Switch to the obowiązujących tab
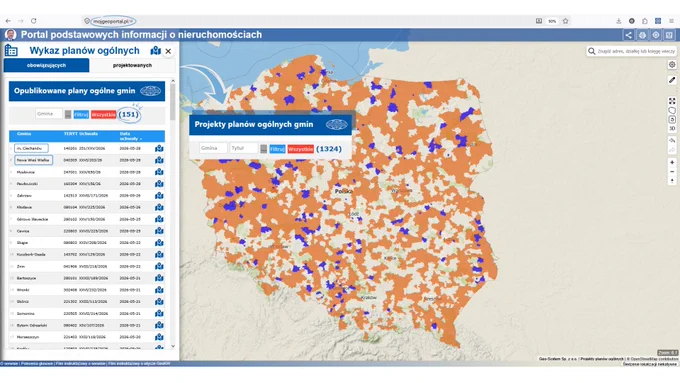The width and height of the screenshot is (680, 383). (46, 65)
